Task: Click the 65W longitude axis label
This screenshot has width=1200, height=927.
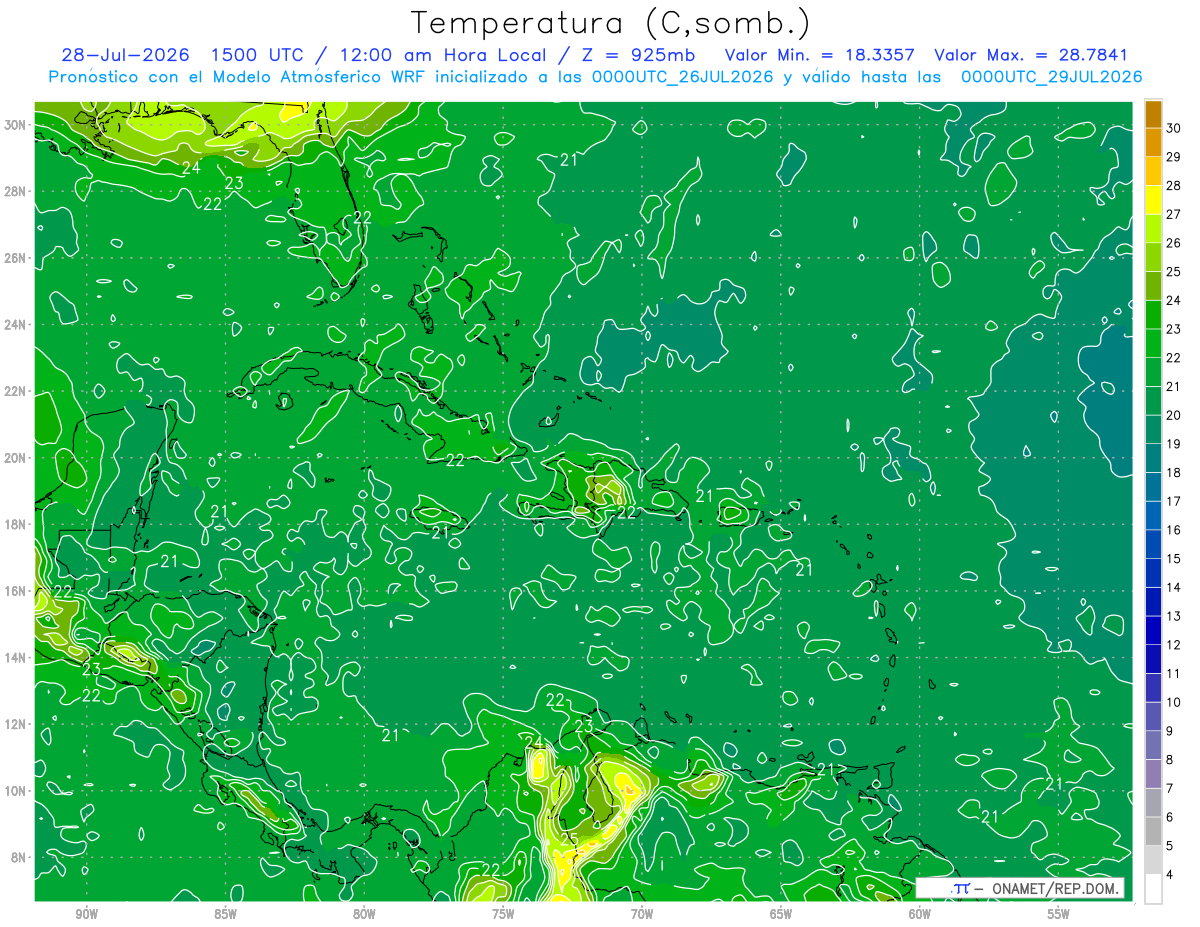Action: click(780, 914)
